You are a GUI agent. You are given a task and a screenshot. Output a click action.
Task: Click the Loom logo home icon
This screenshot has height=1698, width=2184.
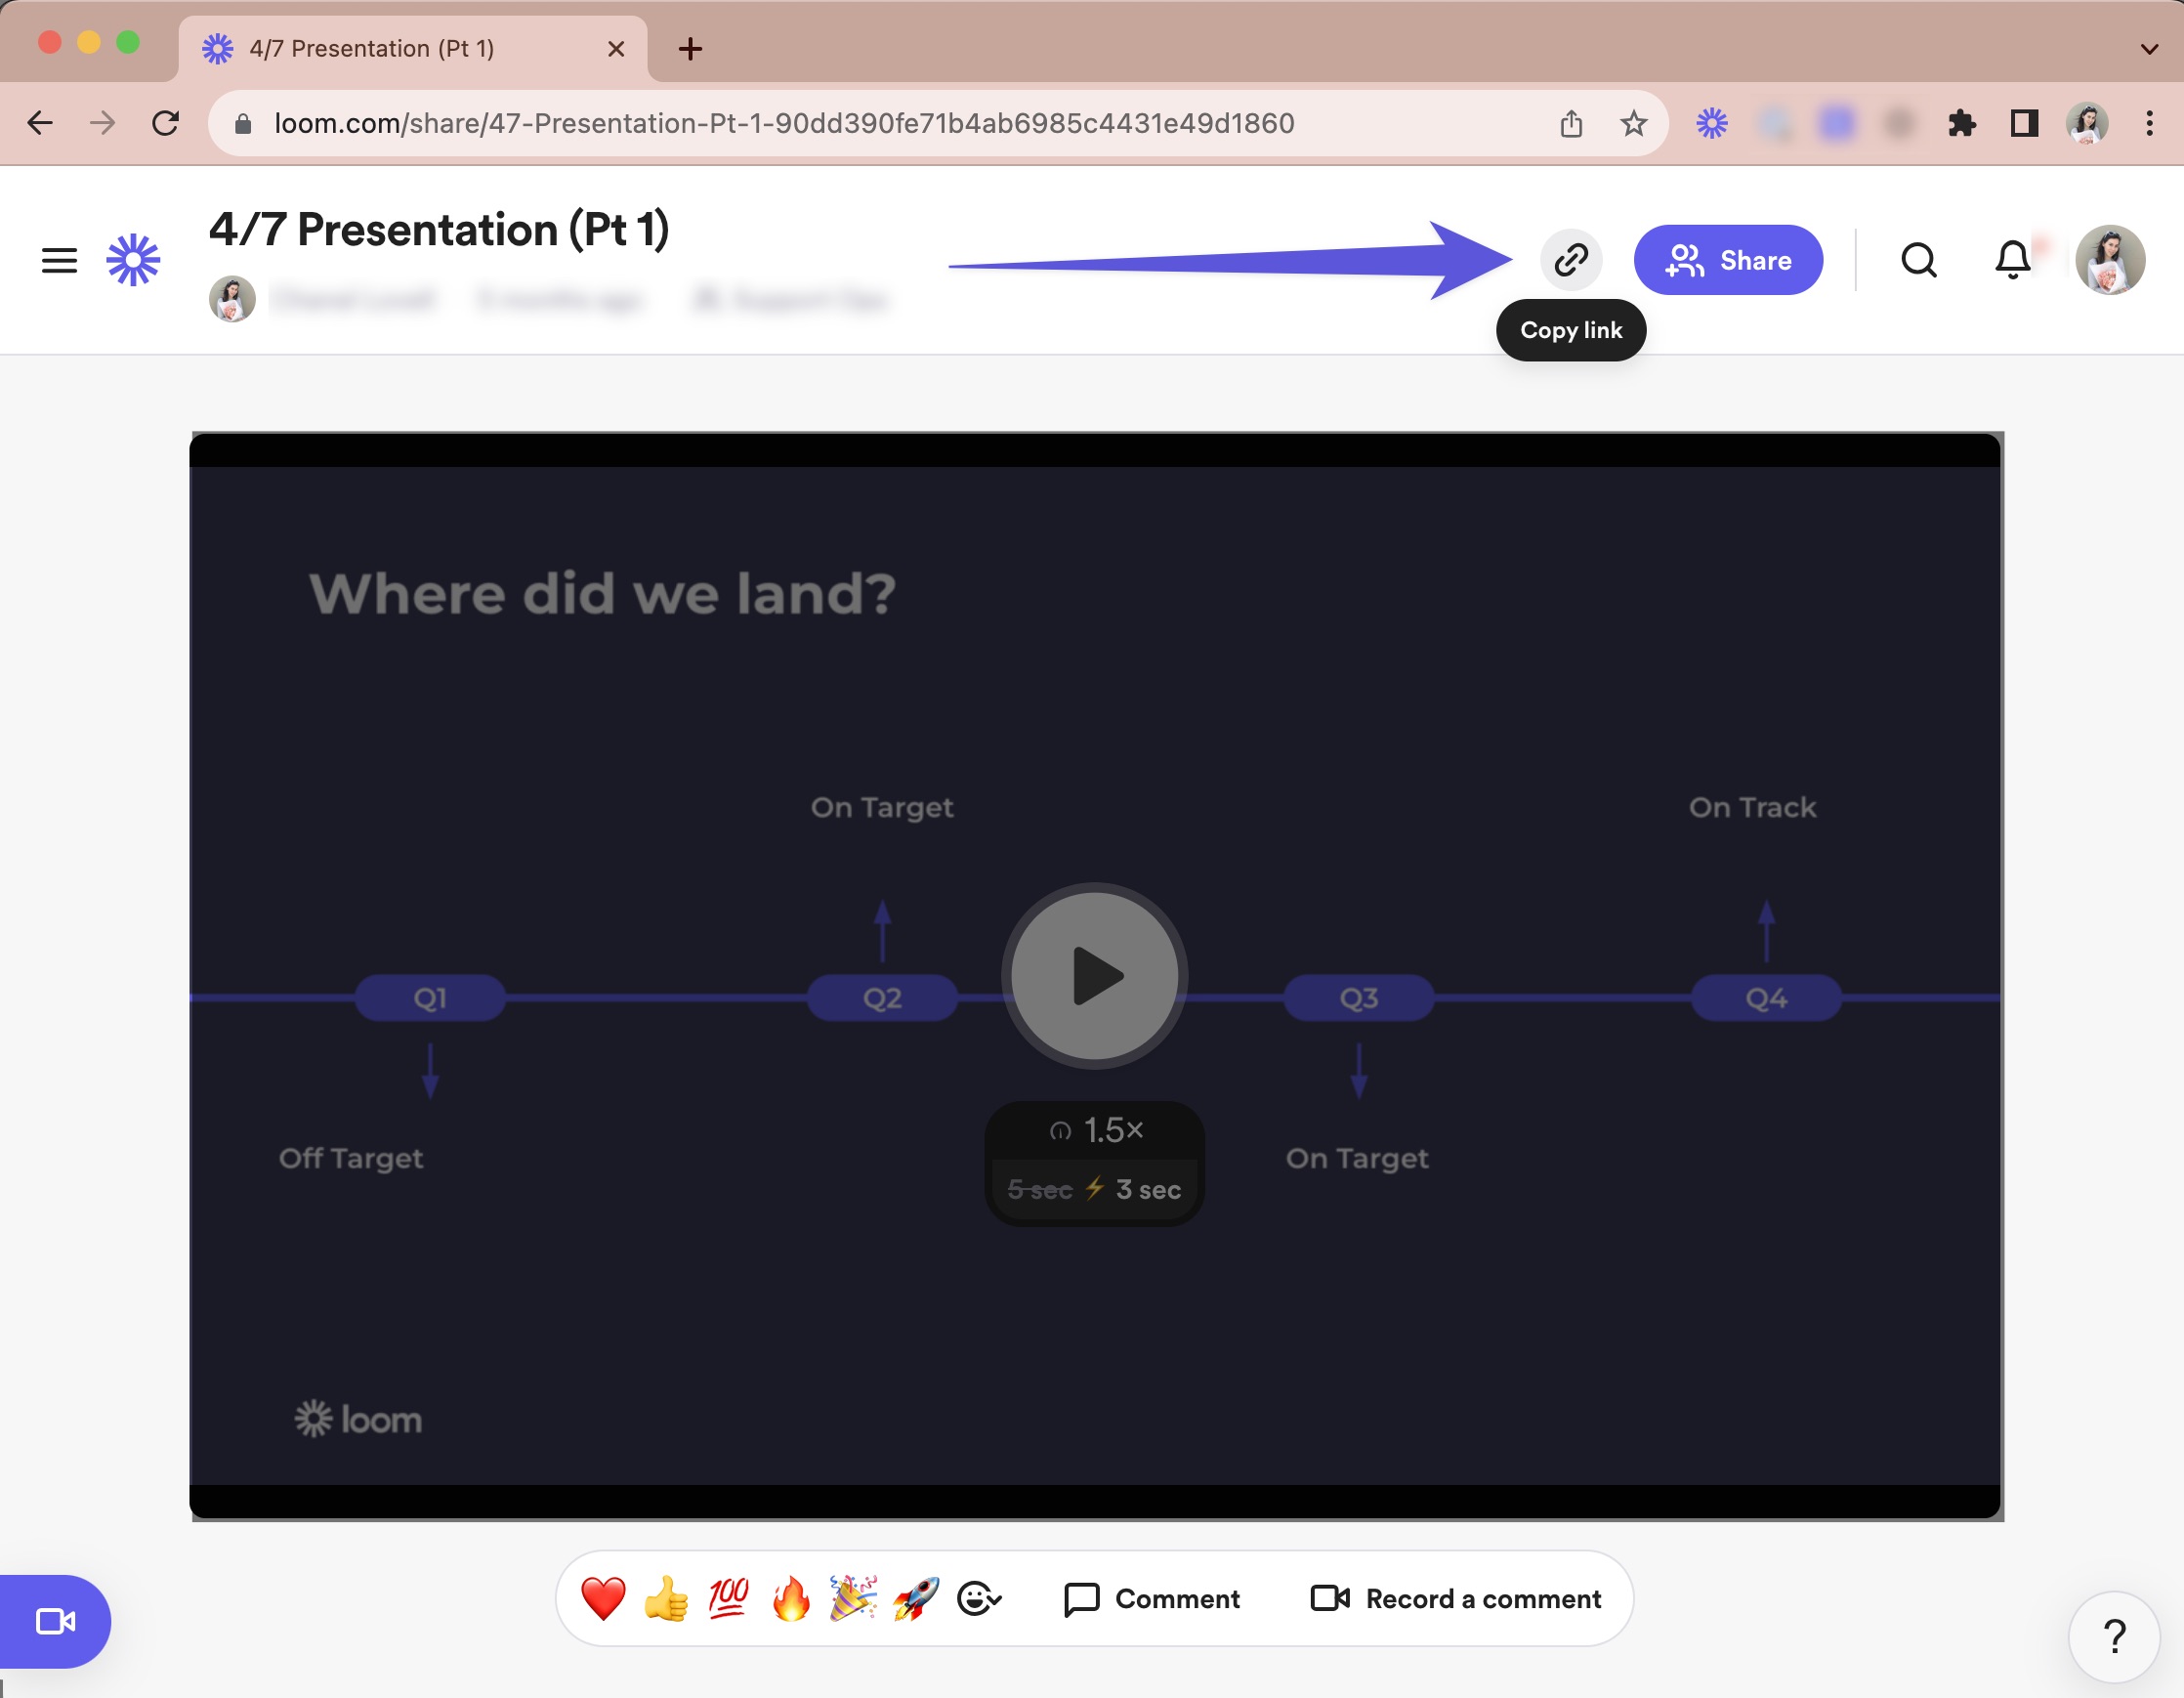click(x=133, y=260)
